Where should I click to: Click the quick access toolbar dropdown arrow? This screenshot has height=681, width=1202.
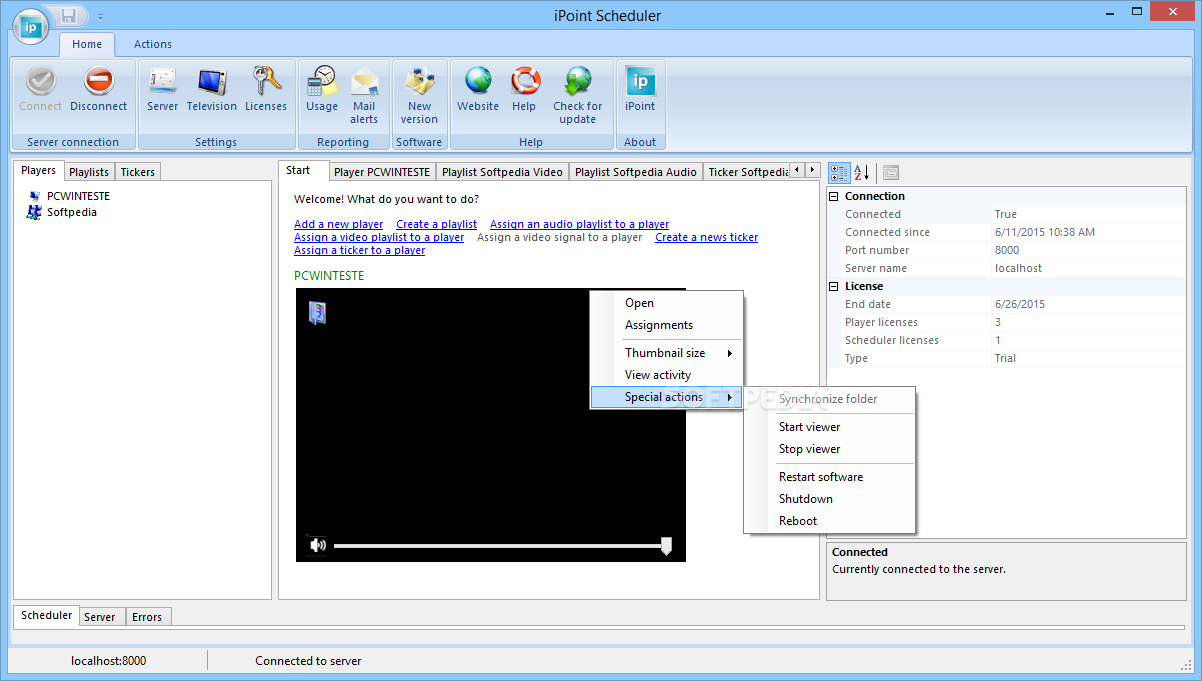[x=100, y=17]
